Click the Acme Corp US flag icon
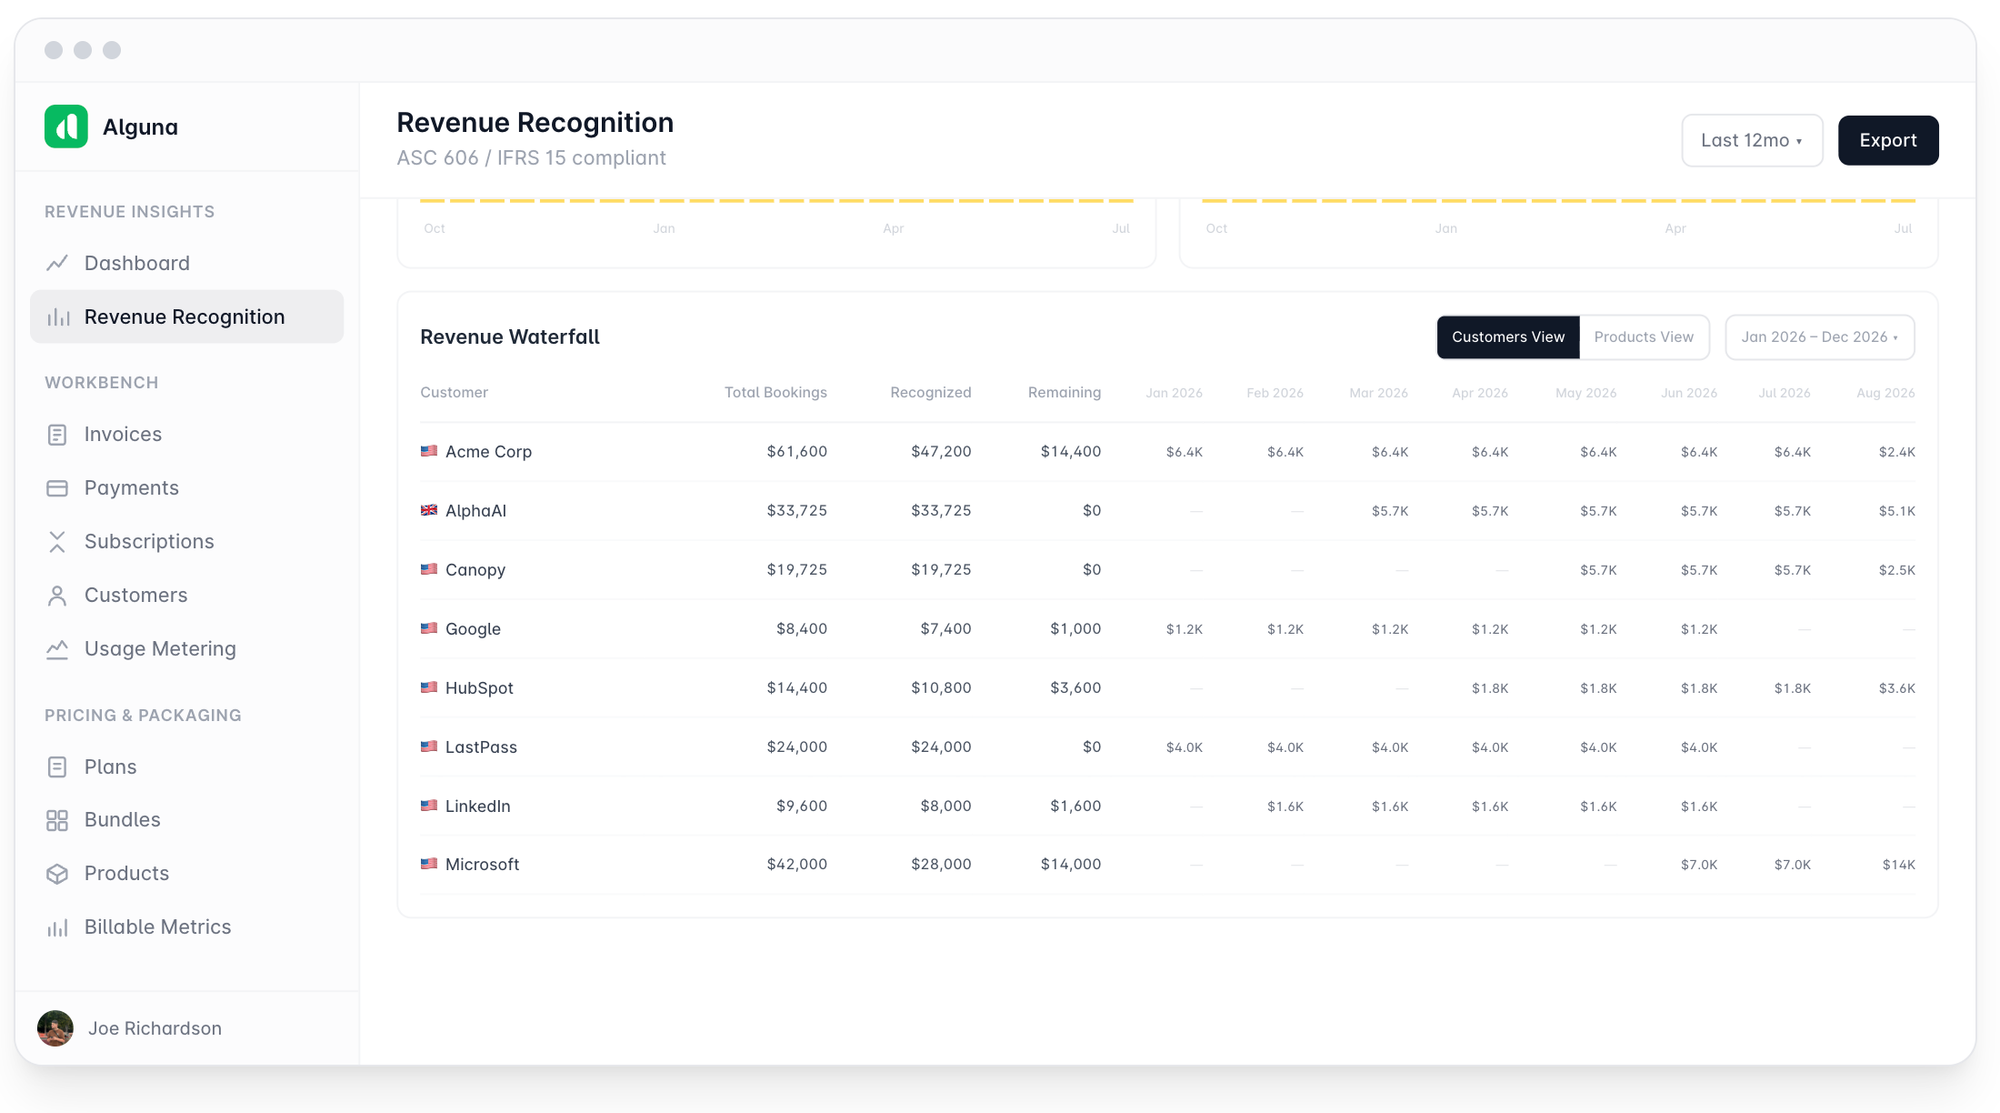2000x1113 pixels. [429, 451]
